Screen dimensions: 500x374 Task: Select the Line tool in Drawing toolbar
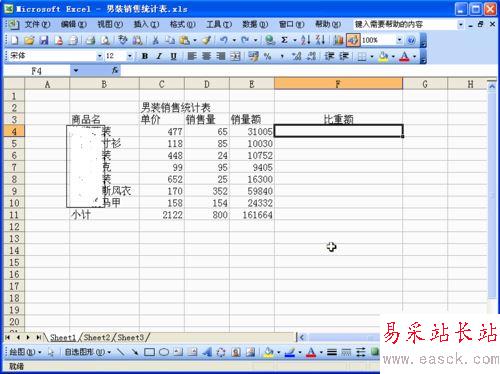pyautogui.click(x=120, y=352)
